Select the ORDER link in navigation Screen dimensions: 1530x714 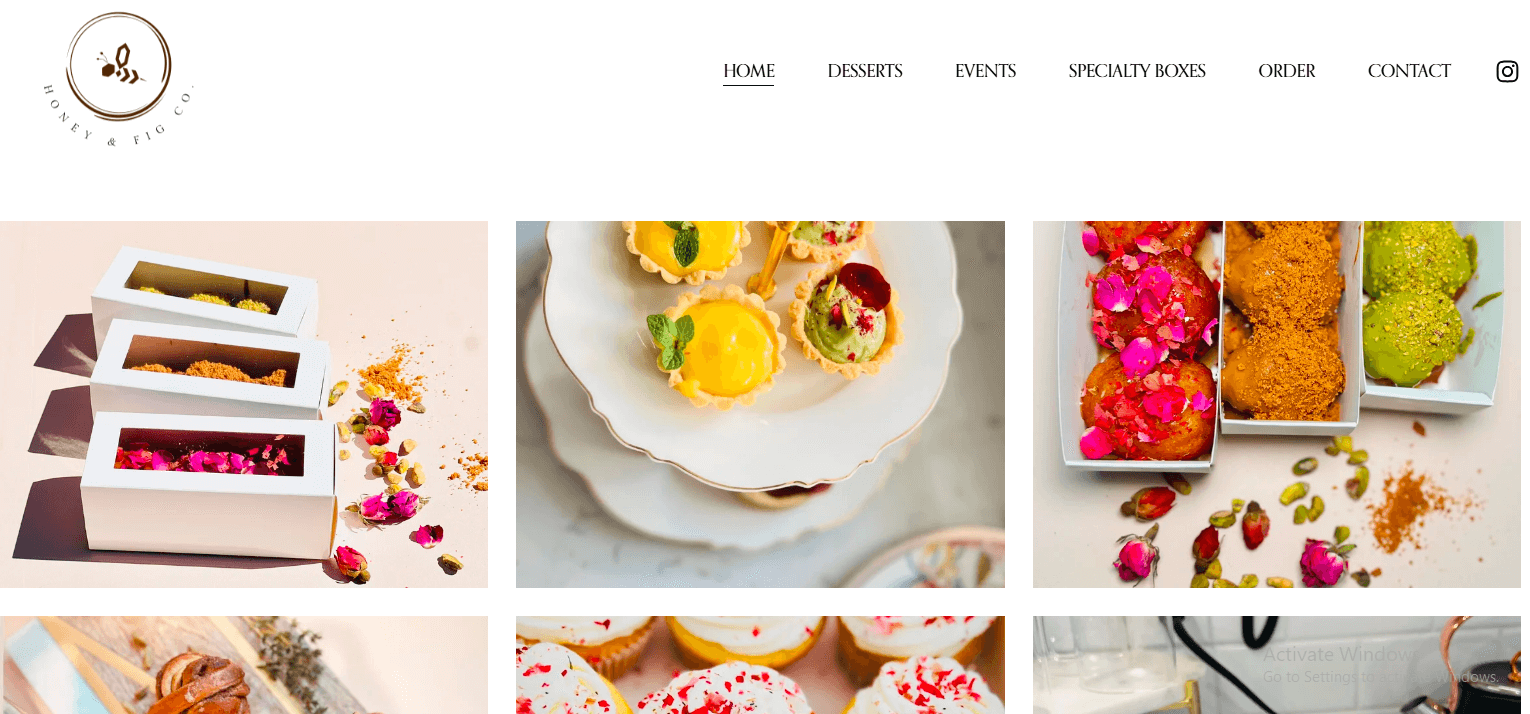(1287, 71)
